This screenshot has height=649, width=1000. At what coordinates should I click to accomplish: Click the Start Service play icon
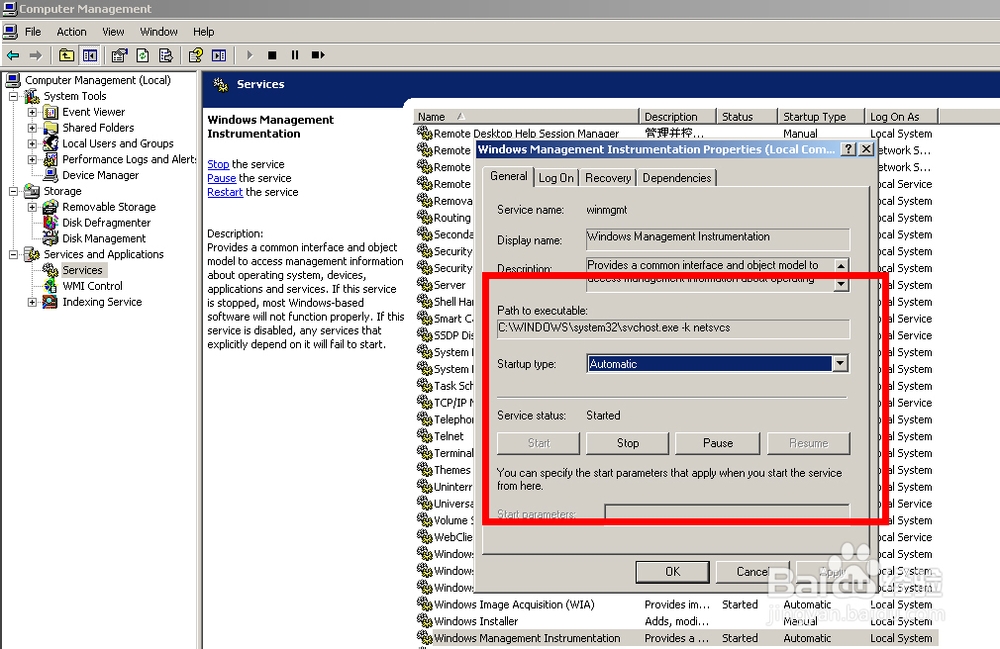pos(249,55)
